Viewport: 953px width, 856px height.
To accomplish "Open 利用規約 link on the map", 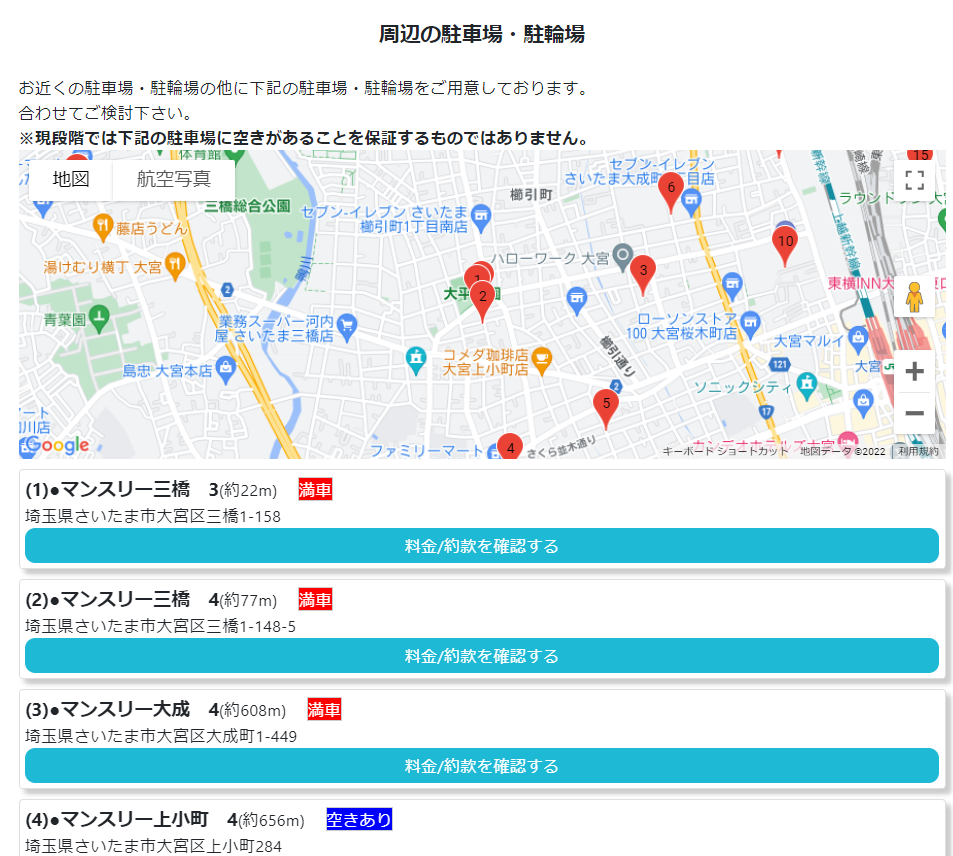I will pos(918,451).
